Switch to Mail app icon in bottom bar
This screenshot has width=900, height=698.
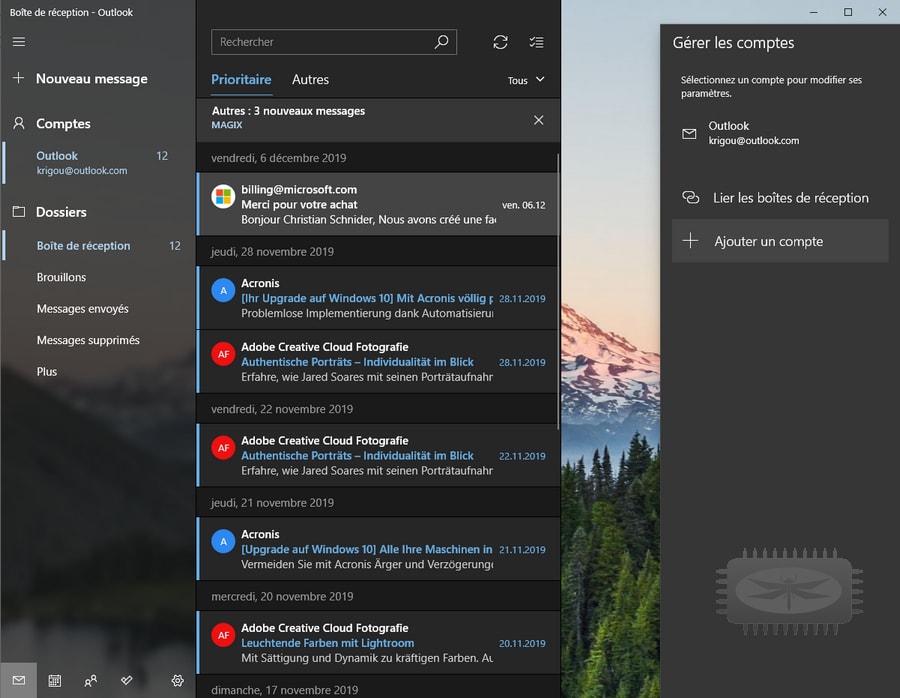click(x=18, y=680)
